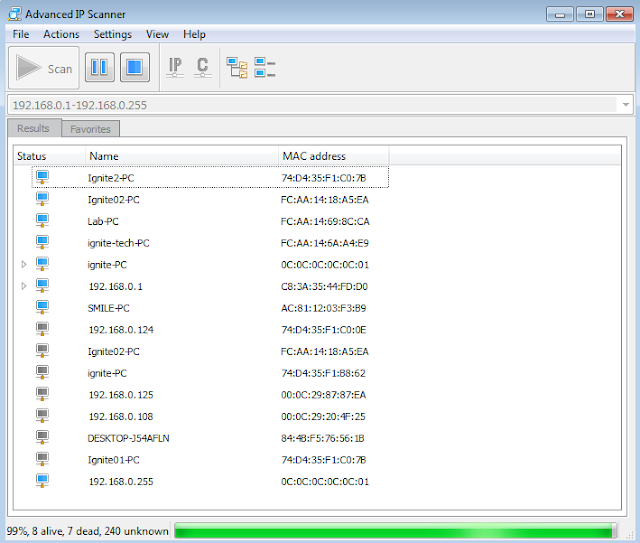Select the Results tab
640x543 pixels.
point(33,128)
